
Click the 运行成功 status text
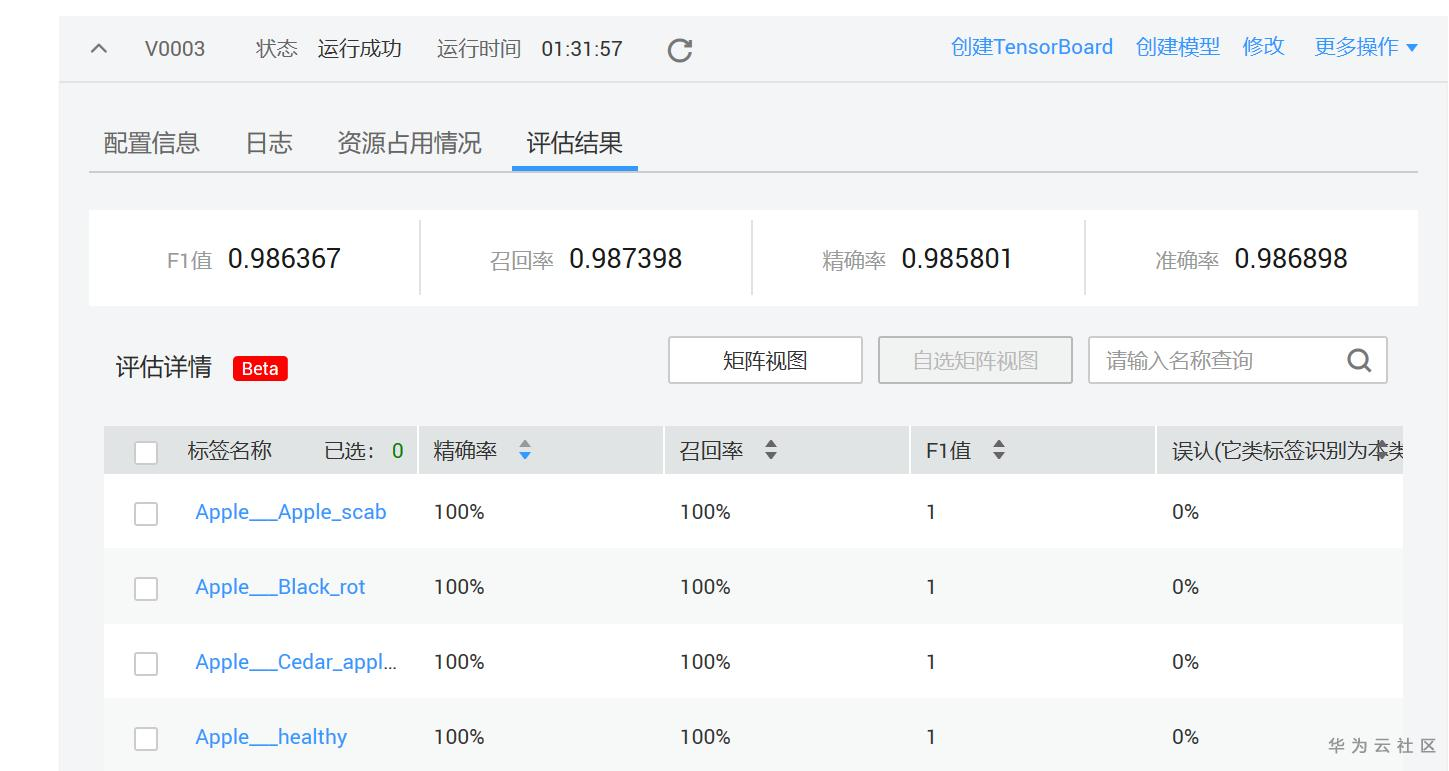360,48
